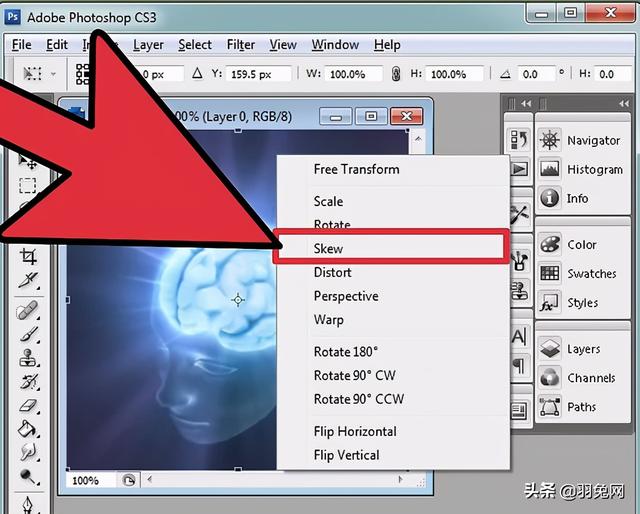Select the Slice tool
Screen dimensions: 640x514
(28, 281)
